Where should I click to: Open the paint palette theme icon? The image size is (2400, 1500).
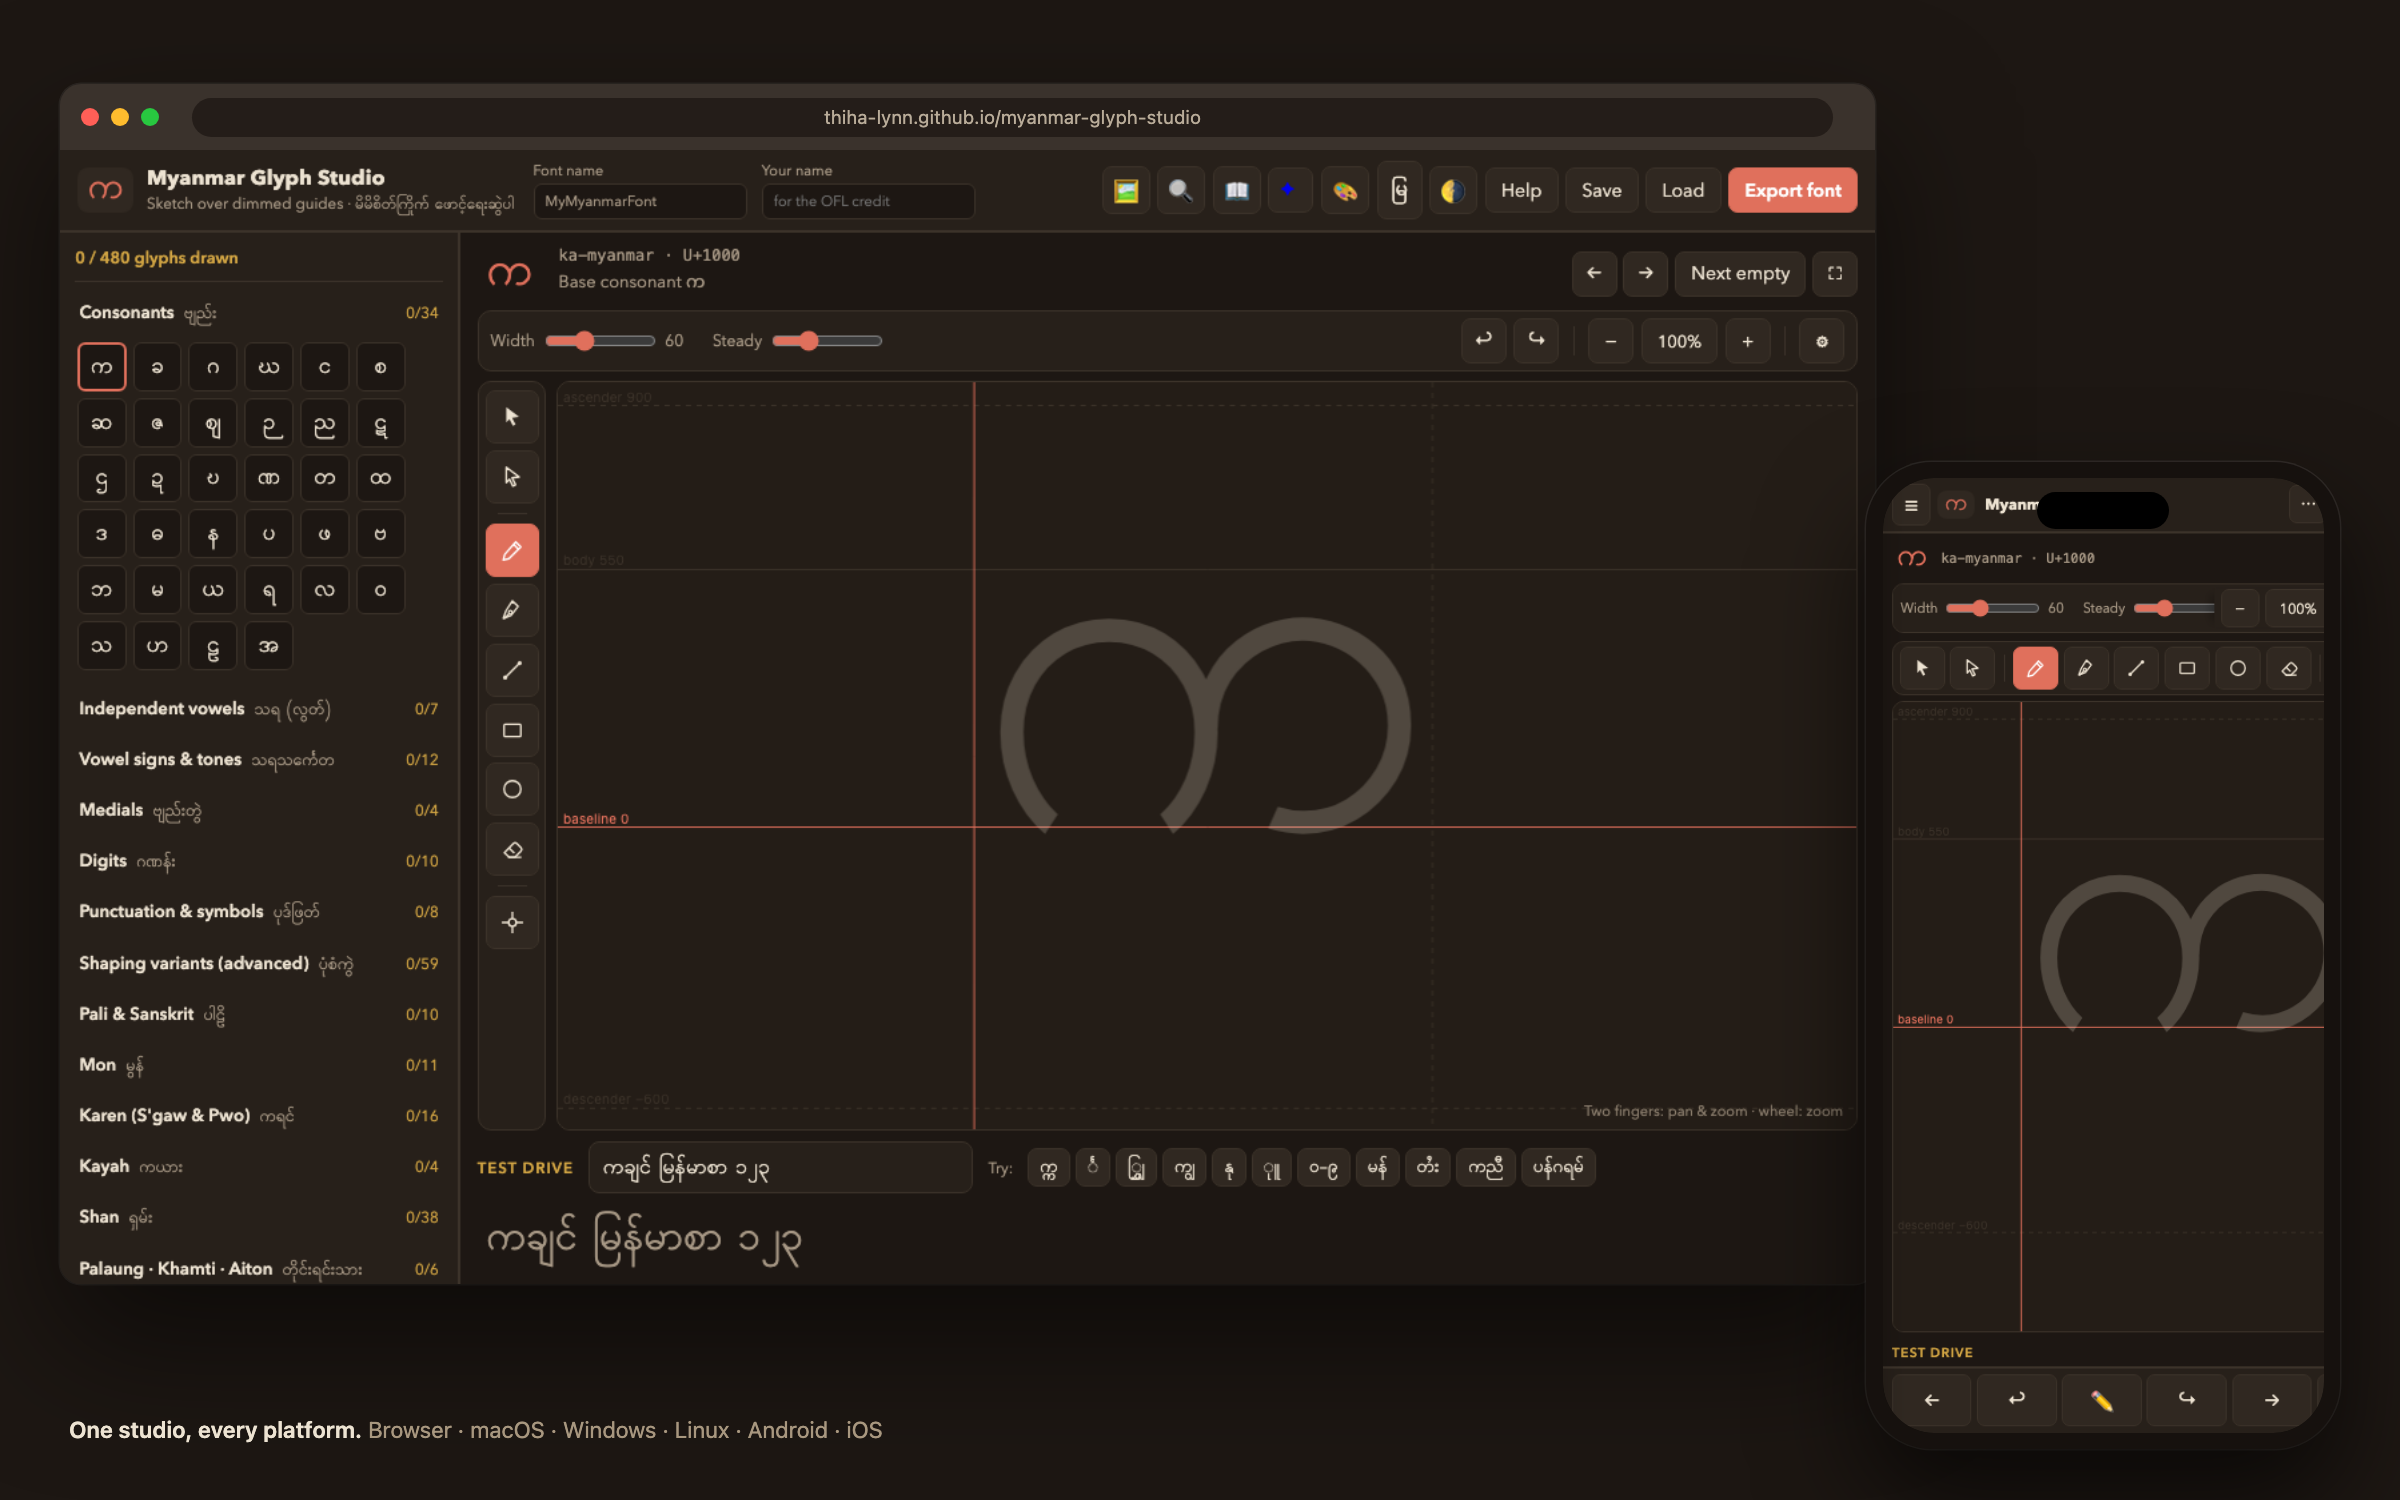pyautogui.click(x=1344, y=190)
